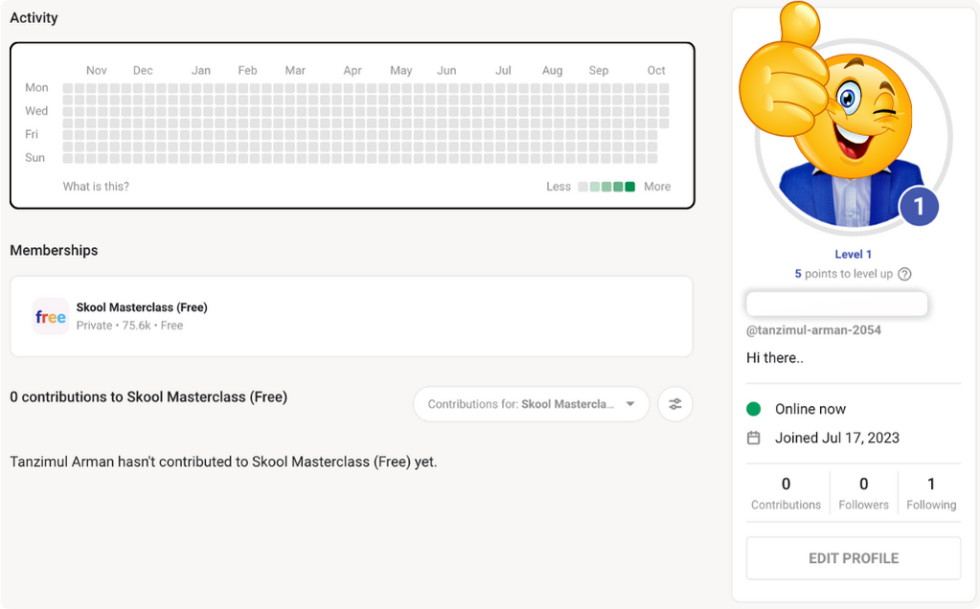Click the darkest green legend swatch
This screenshot has height=609, width=980.
point(630,186)
